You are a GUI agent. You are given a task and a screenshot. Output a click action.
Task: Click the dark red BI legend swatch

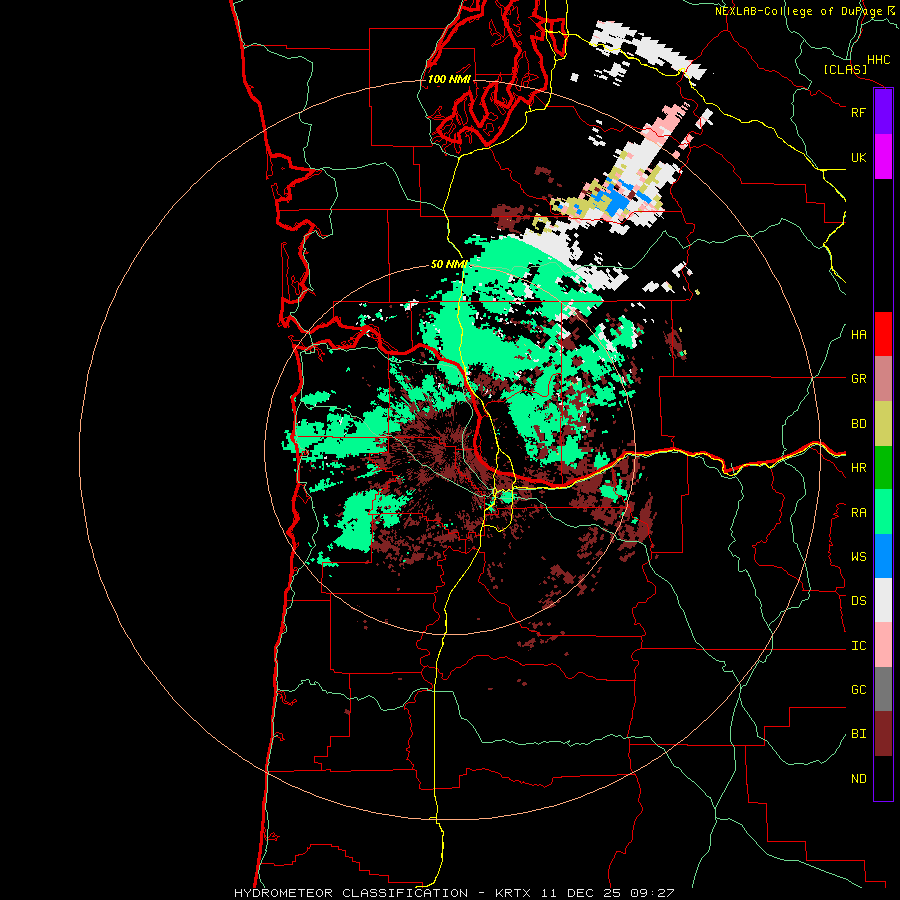click(x=883, y=734)
